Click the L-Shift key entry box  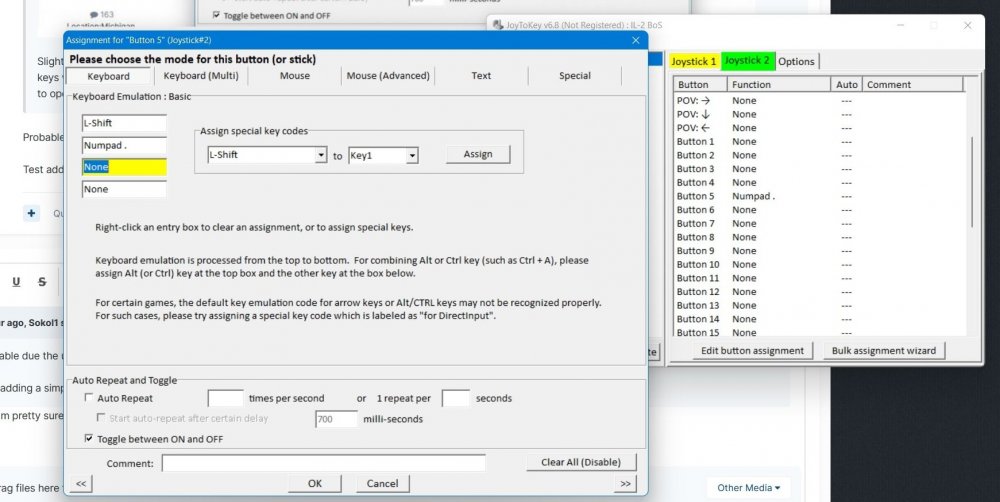pos(124,123)
